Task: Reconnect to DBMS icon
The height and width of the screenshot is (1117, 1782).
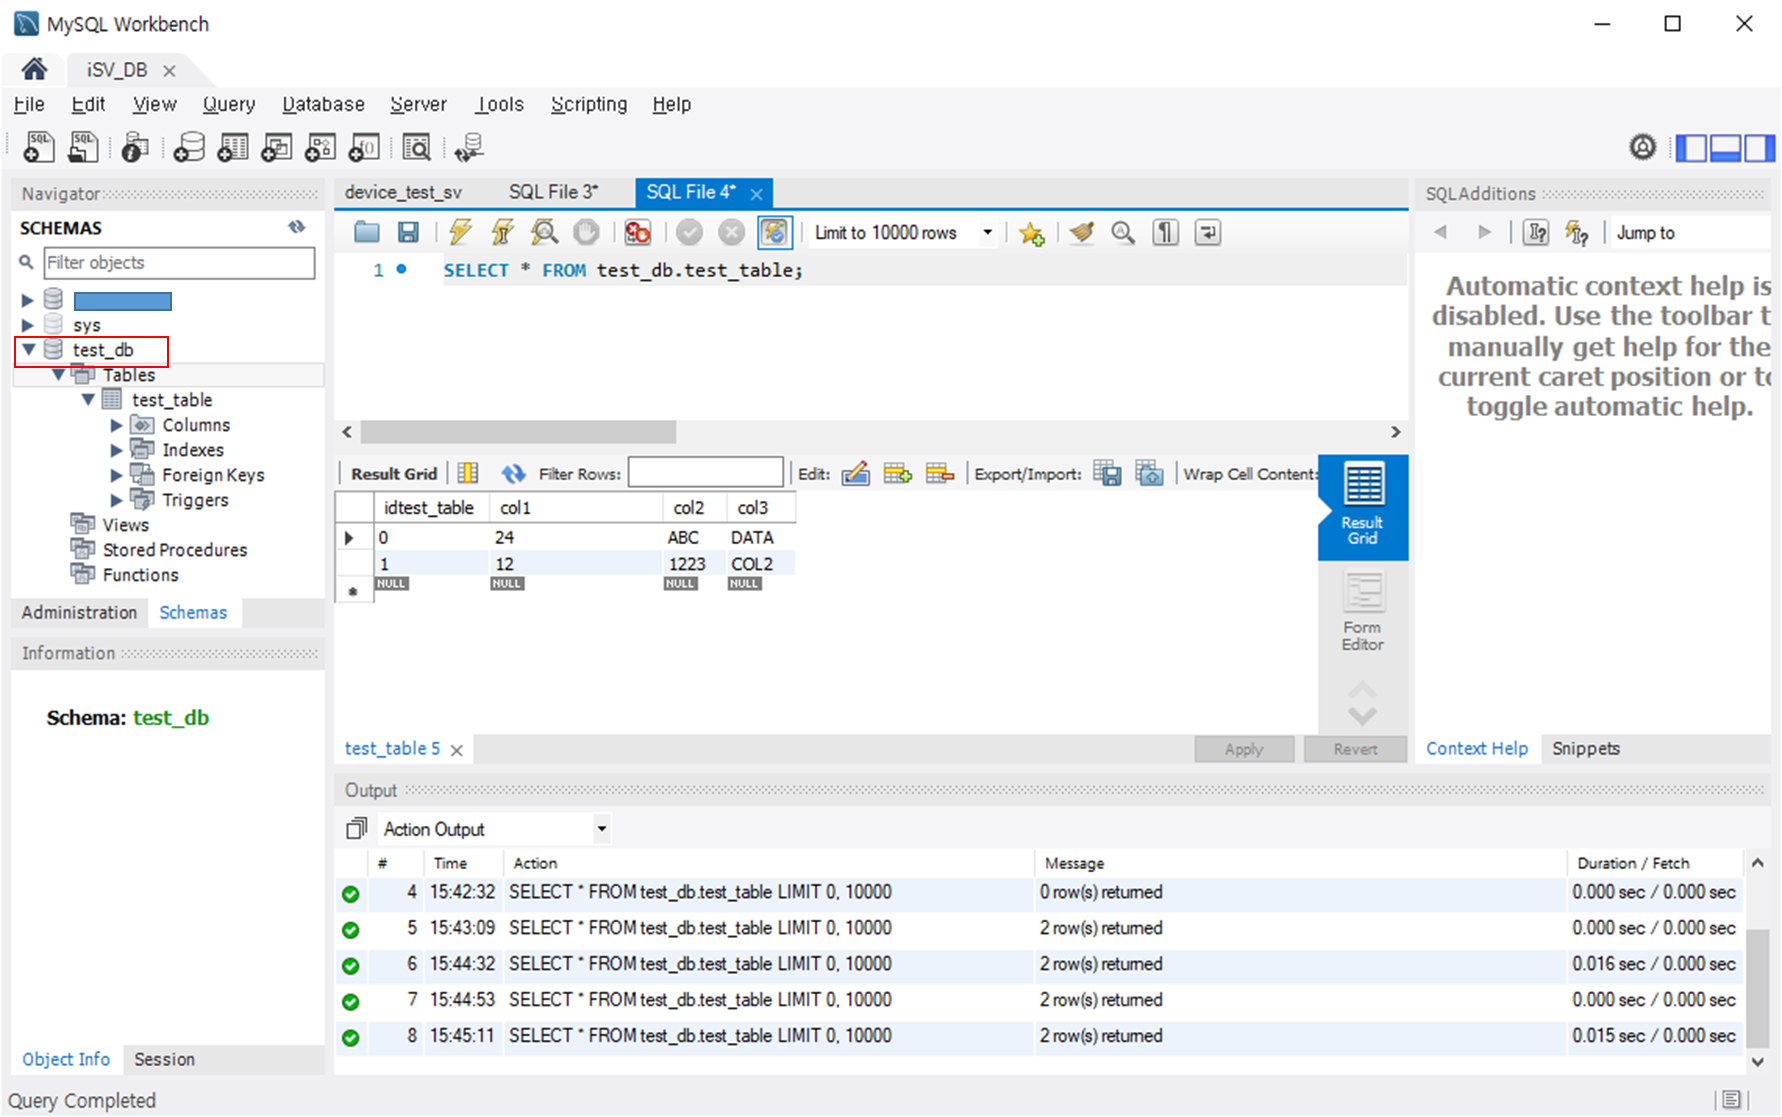Action: pos(468,147)
